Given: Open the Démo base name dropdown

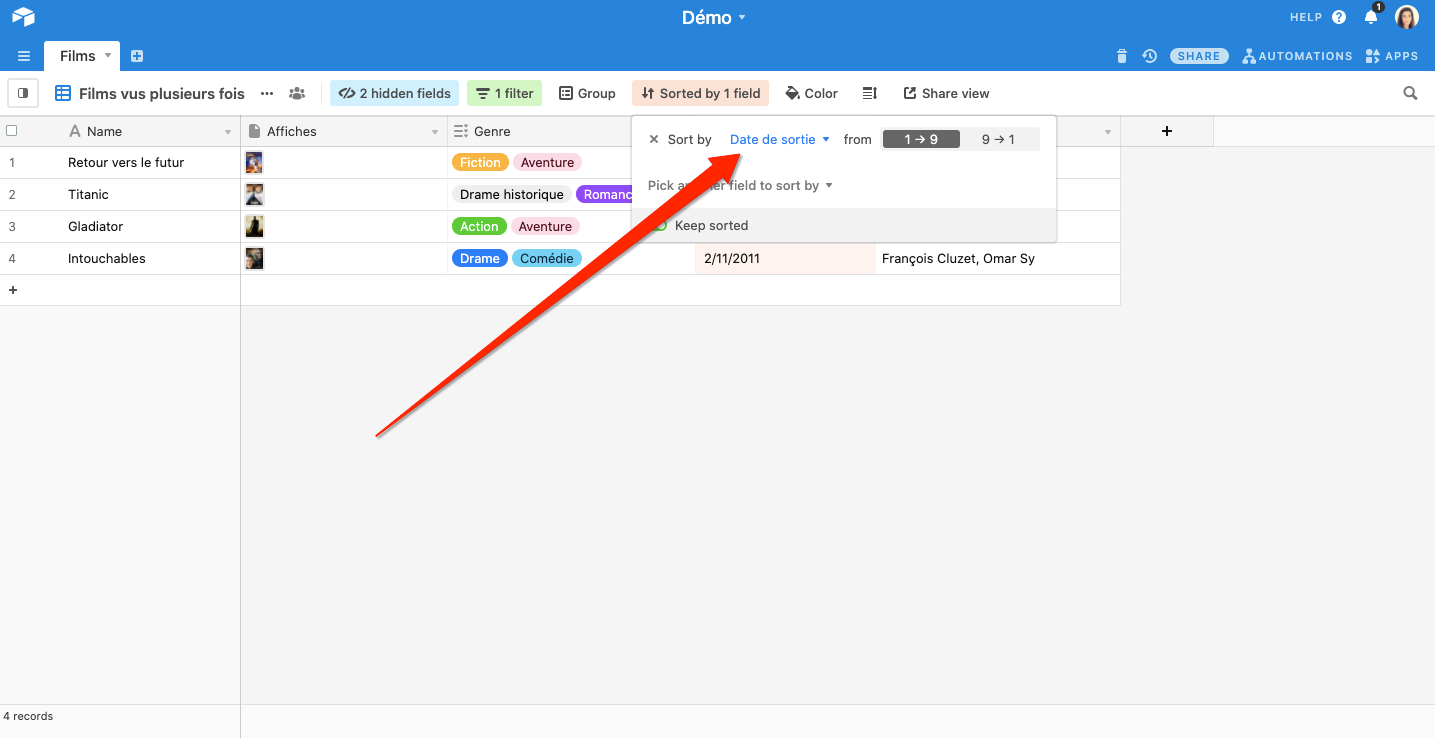Looking at the screenshot, I should pyautogui.click(x=714, y=17).
